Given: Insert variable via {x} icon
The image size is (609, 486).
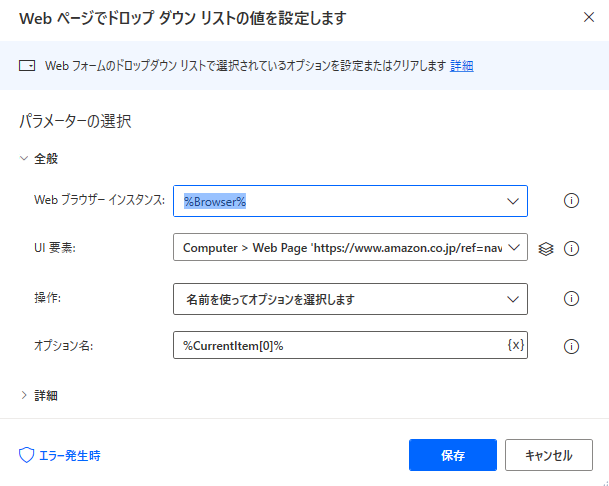Looking at the screenshot, I should (516, 344).
